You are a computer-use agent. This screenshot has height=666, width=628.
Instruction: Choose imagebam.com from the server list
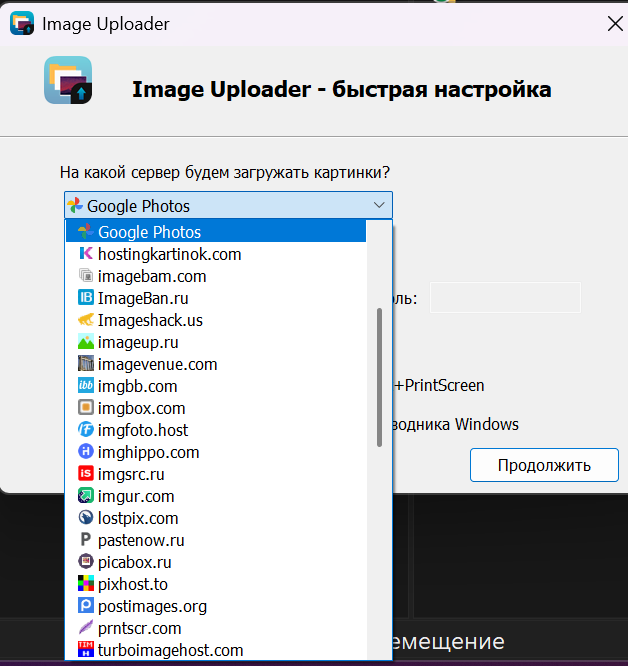(216, 276)
